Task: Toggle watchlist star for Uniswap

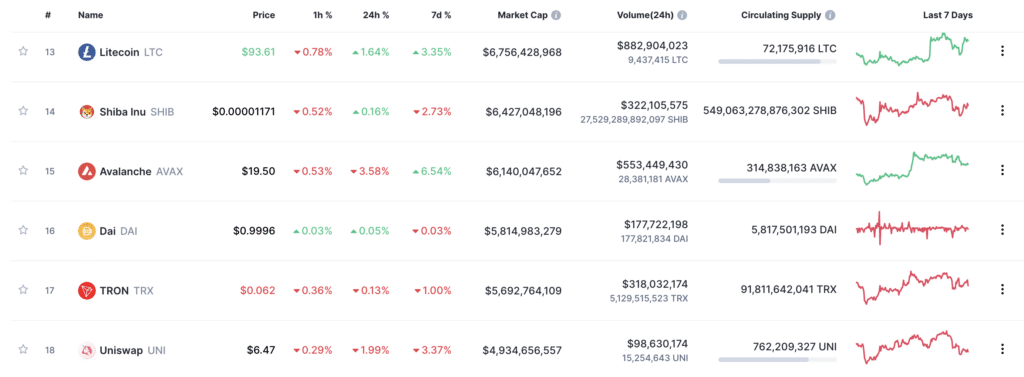Action: click(x=23, y=350)
